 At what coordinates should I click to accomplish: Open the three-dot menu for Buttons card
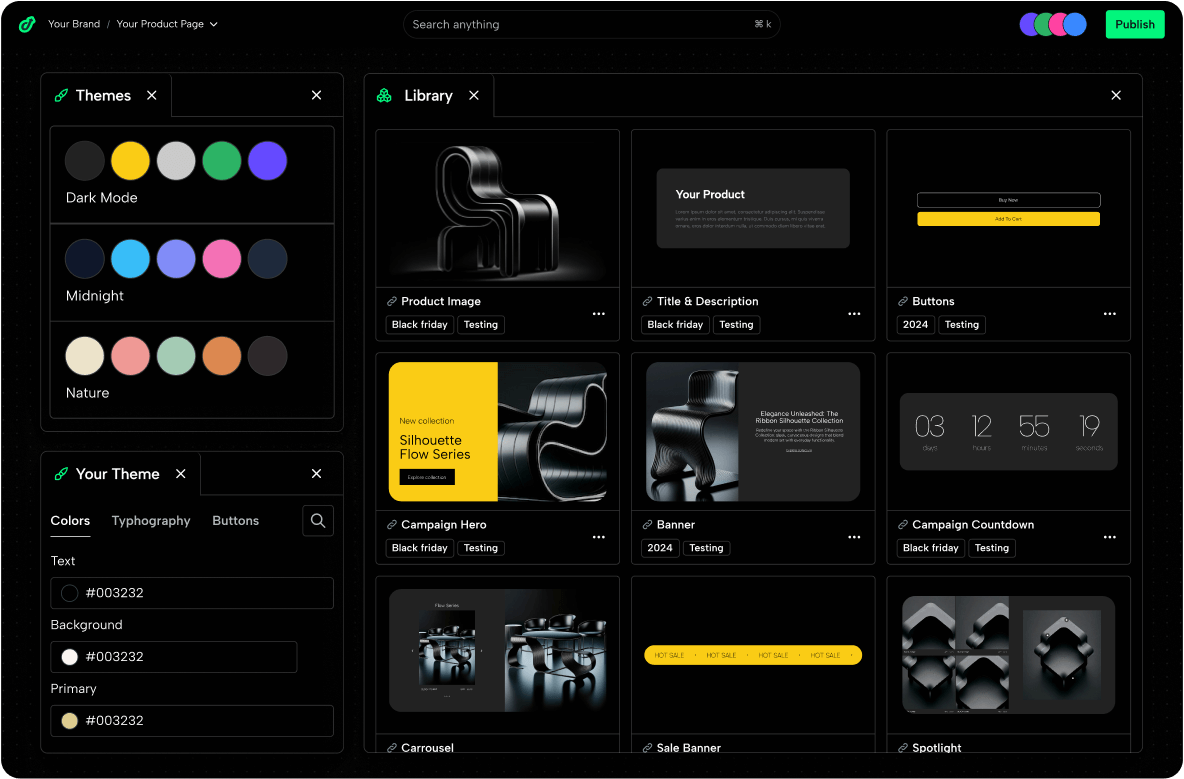click(x=1109, y=313)
